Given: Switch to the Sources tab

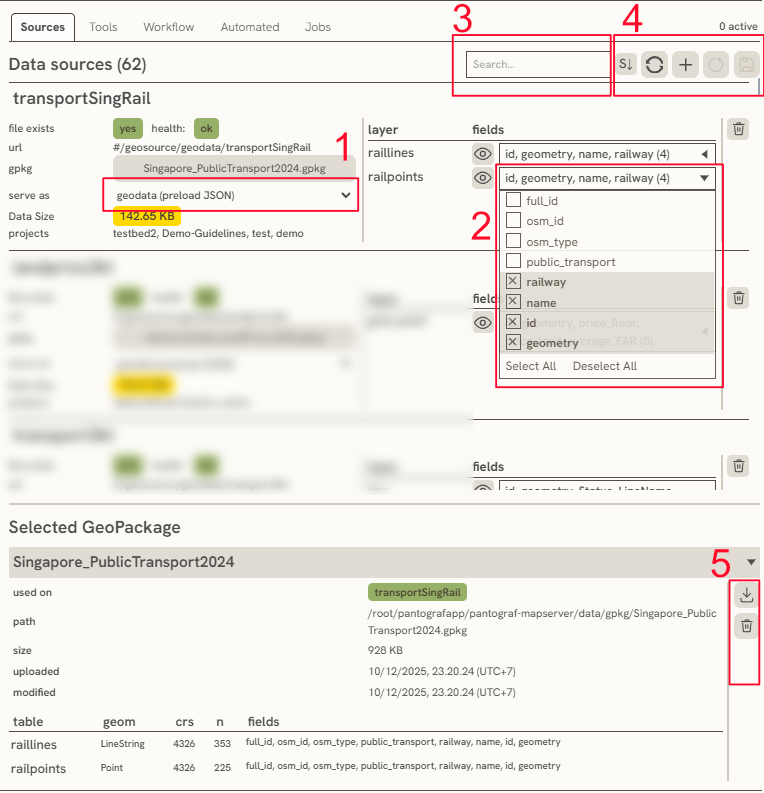Looking at the screenshot, I should click(42, 27).
